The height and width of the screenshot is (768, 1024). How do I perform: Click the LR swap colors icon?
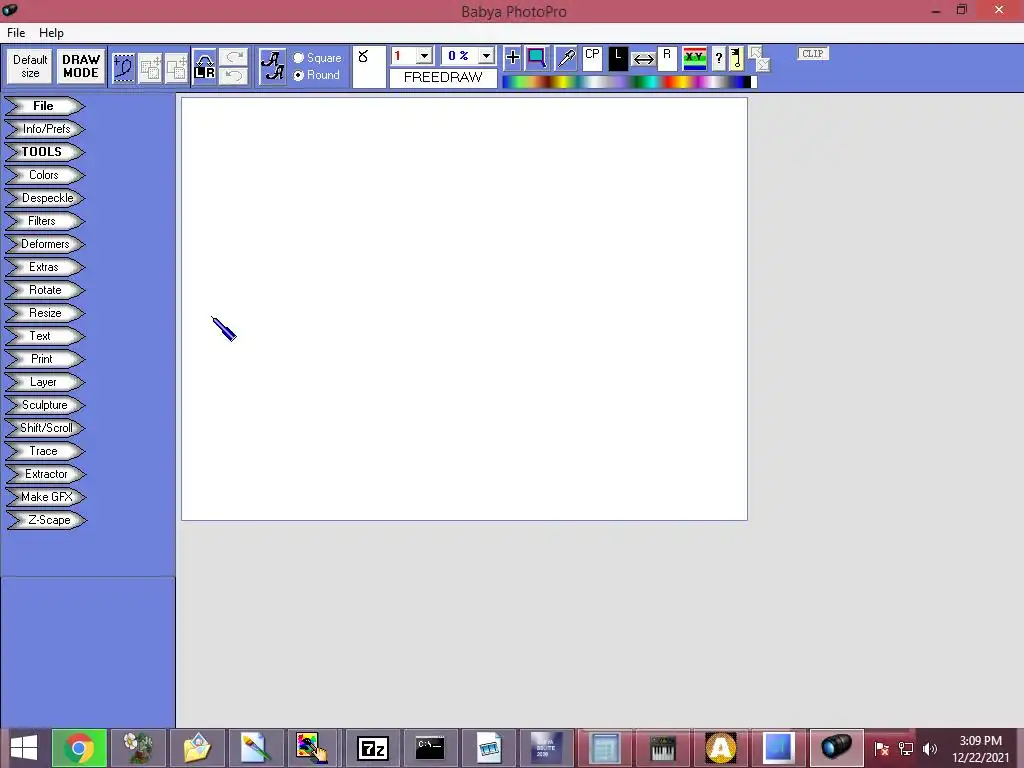(x=204, y=67)
